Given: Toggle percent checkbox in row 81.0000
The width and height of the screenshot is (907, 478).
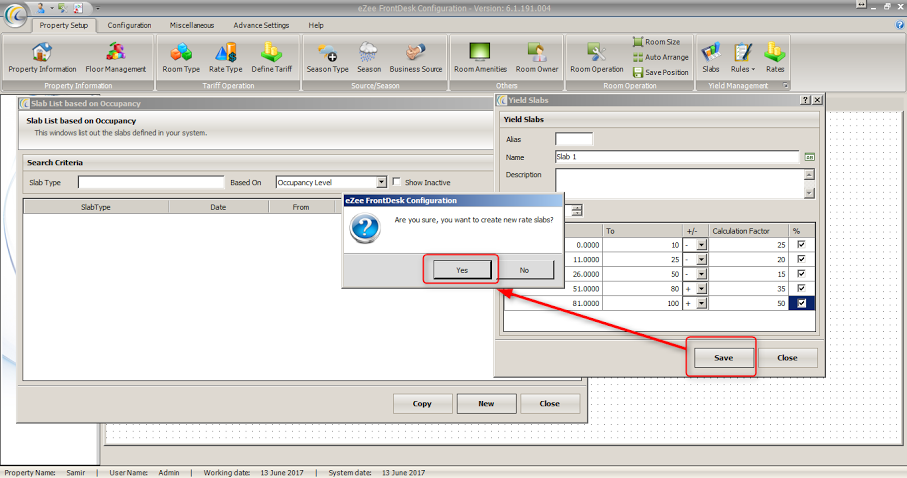Looking at the screenshot, I should point(801,303).
